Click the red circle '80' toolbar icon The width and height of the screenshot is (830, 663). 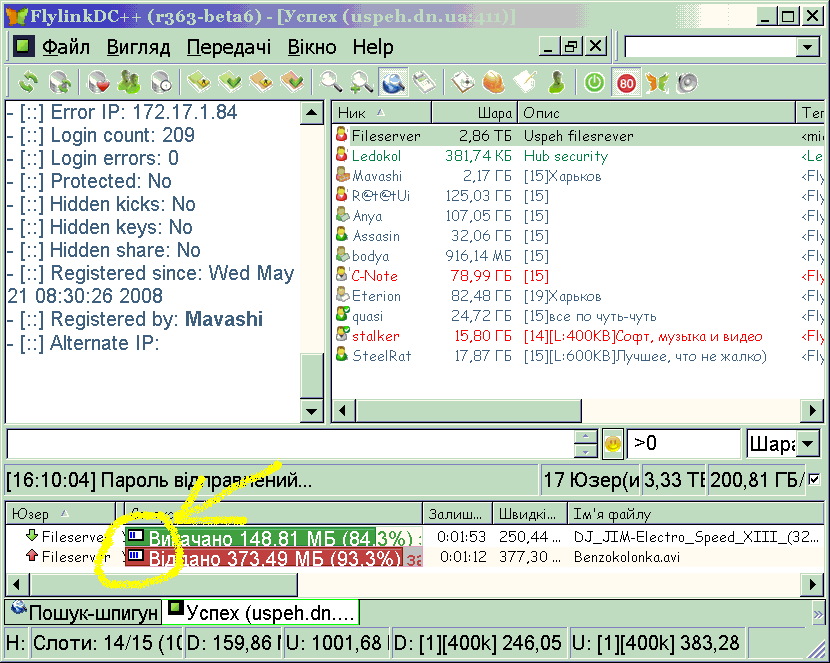coord(626,82)
